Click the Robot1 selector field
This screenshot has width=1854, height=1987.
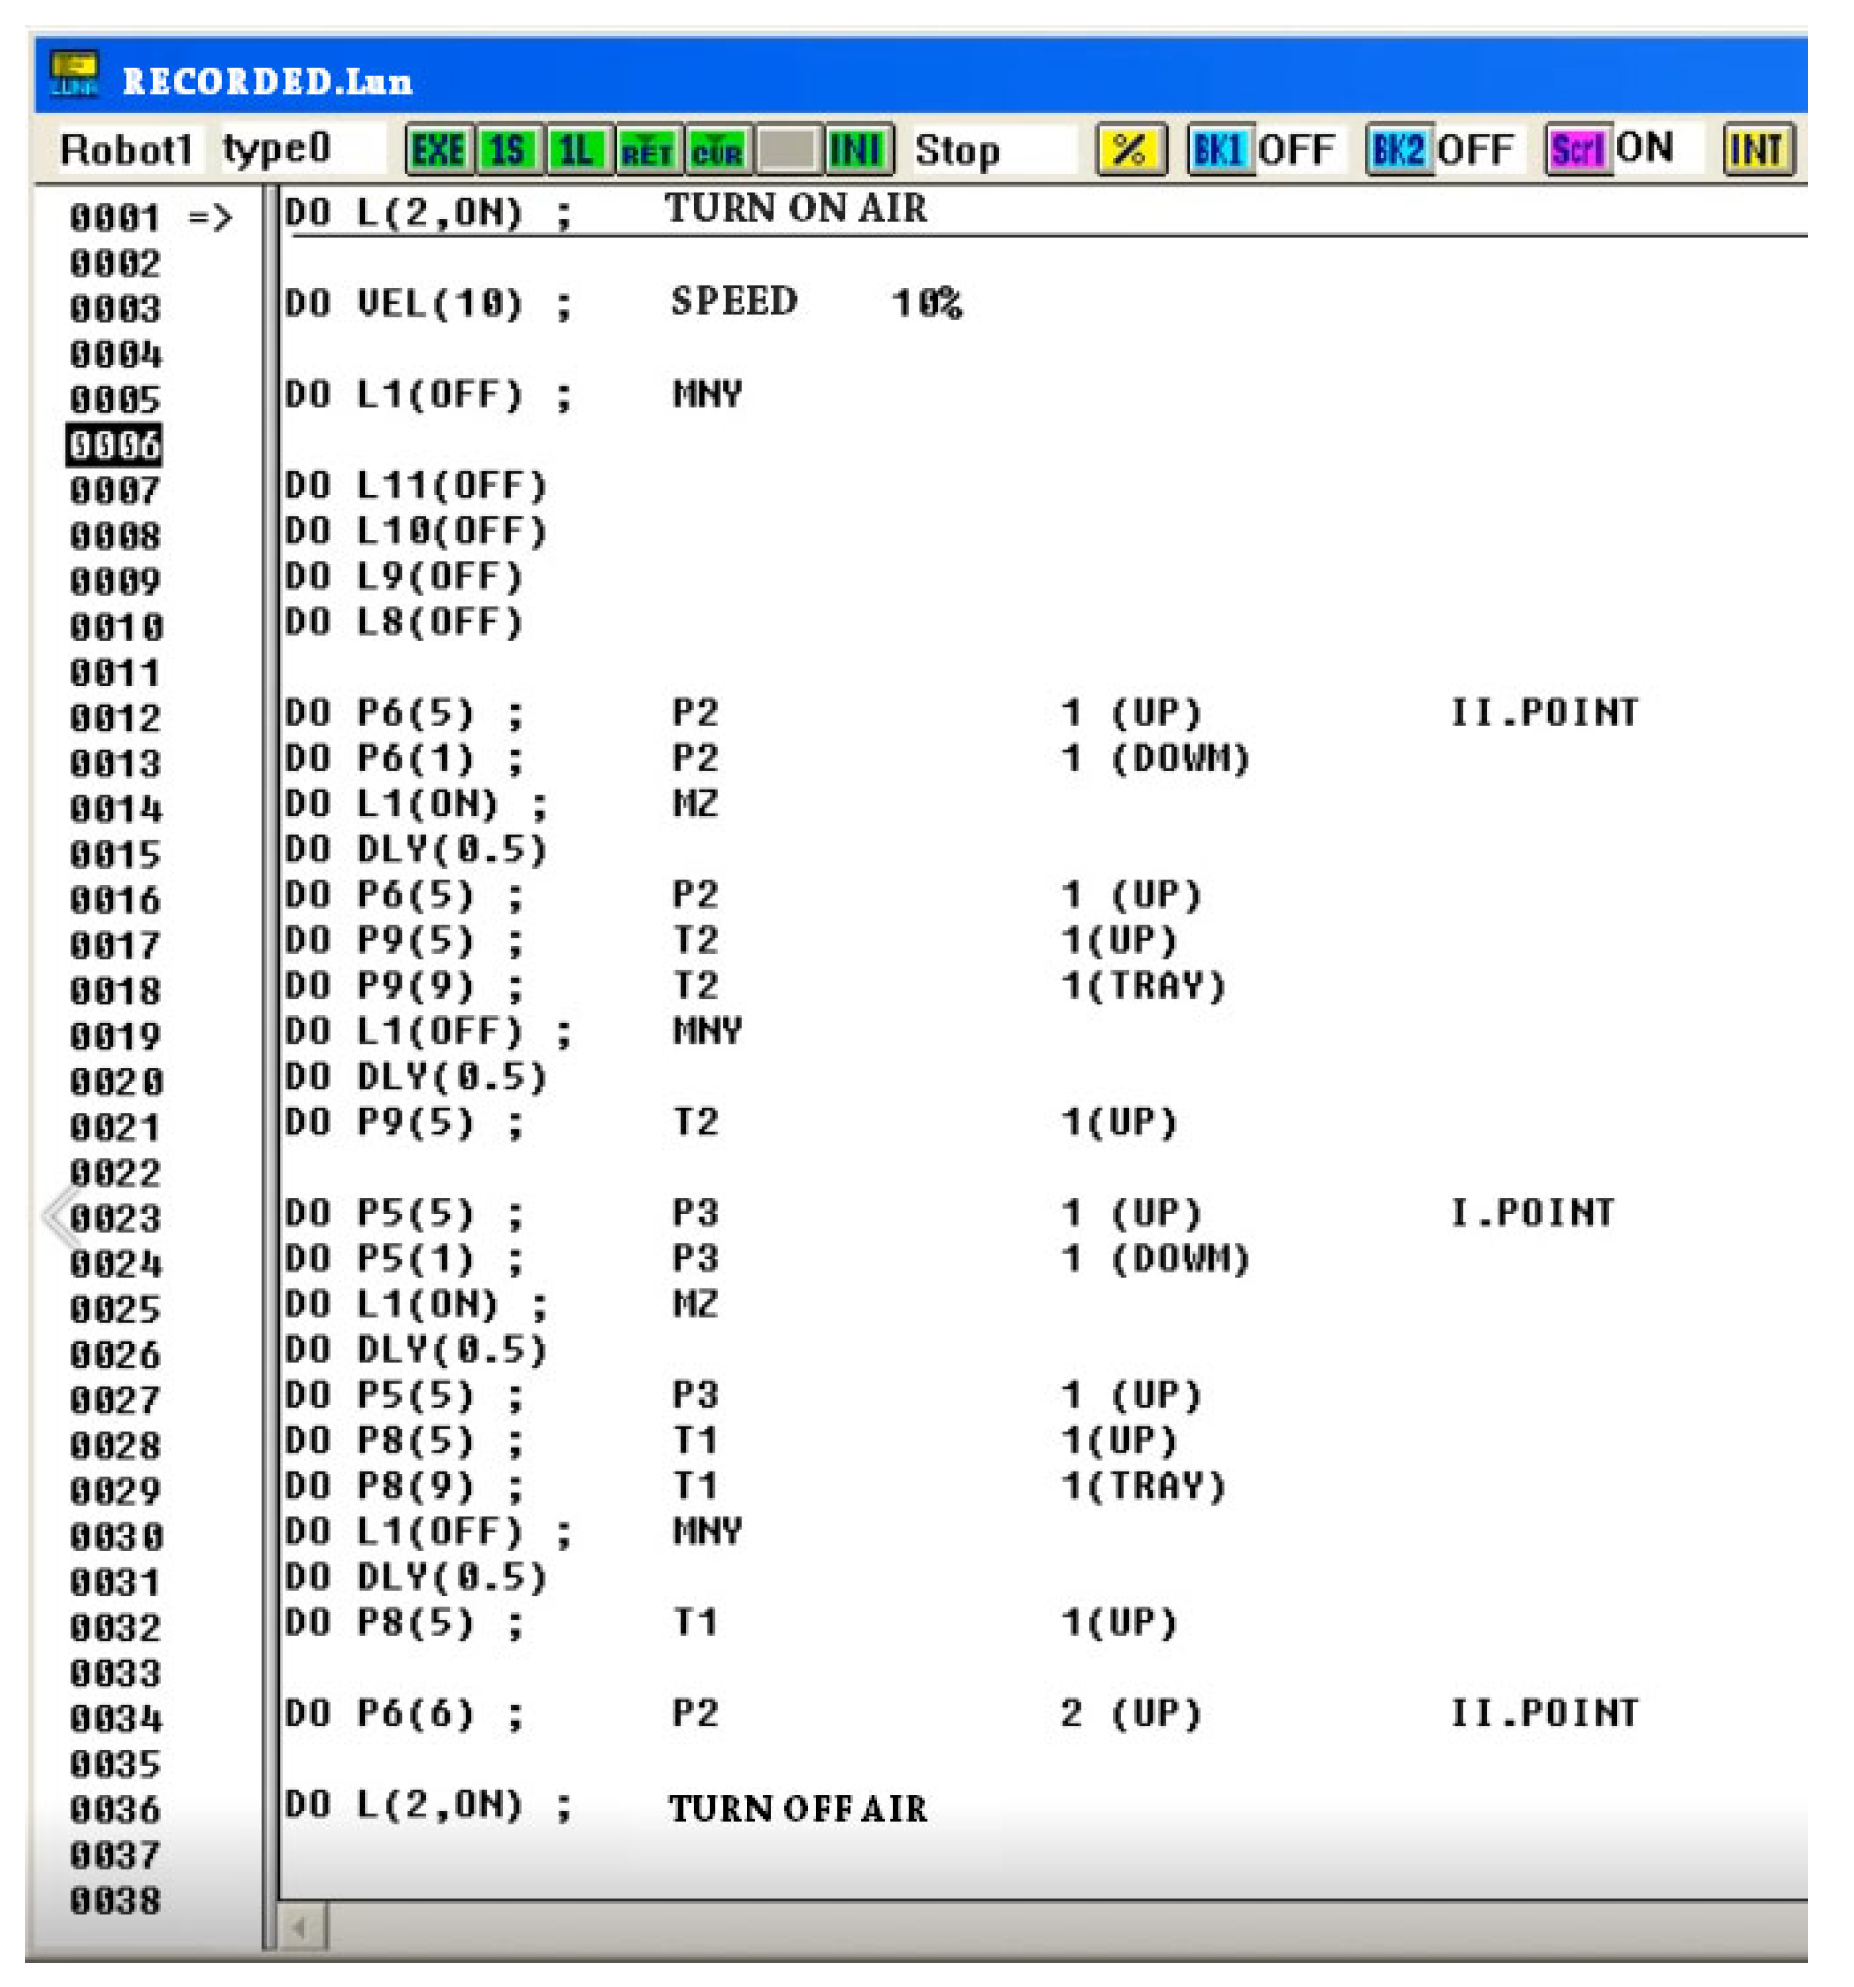click(126, 150)
